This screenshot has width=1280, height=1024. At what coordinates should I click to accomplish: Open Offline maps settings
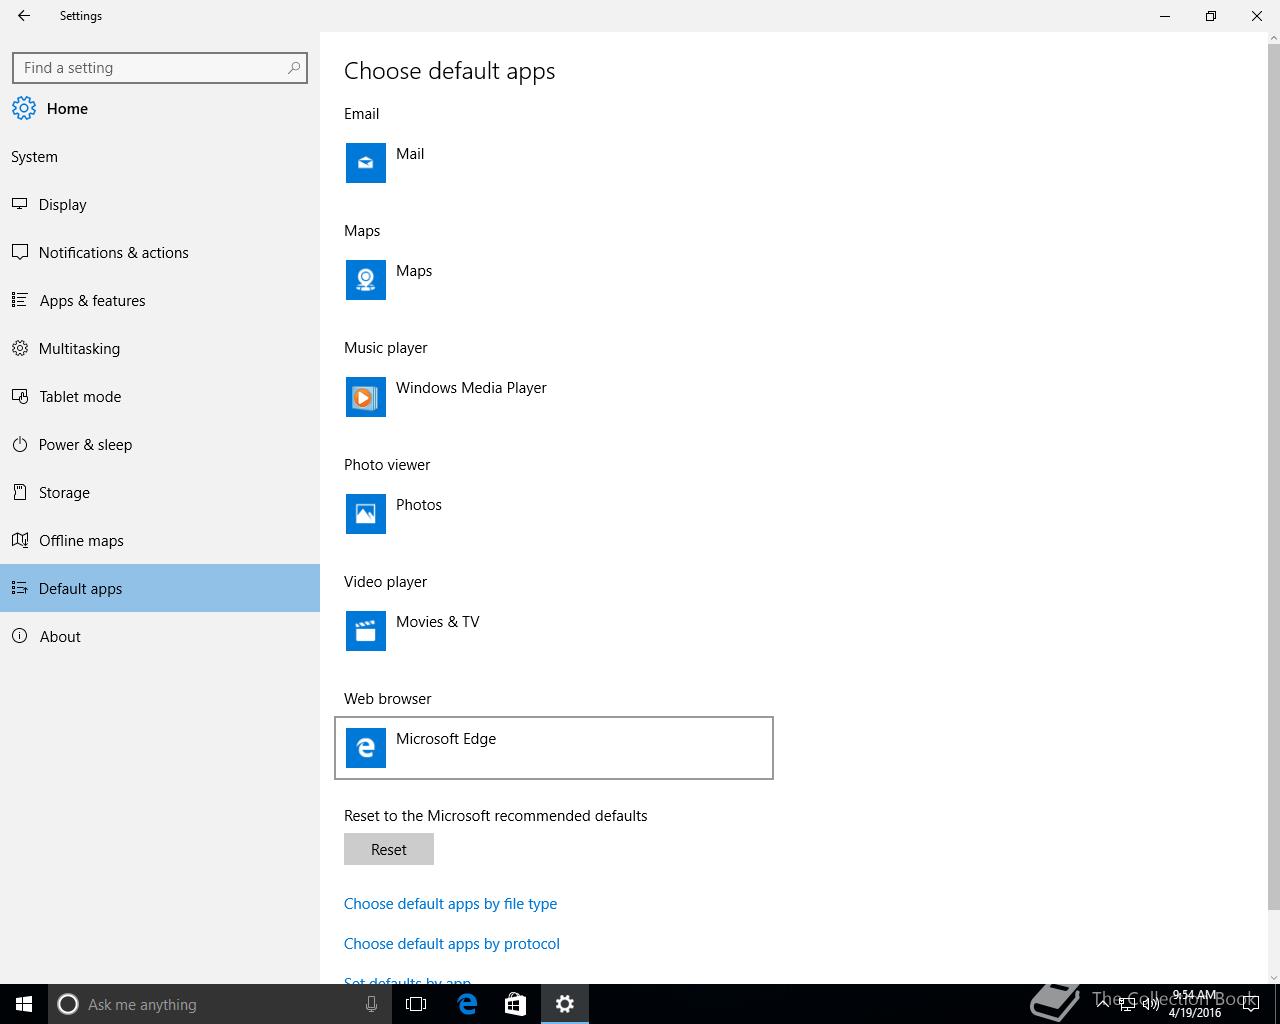tap(160, 540)
